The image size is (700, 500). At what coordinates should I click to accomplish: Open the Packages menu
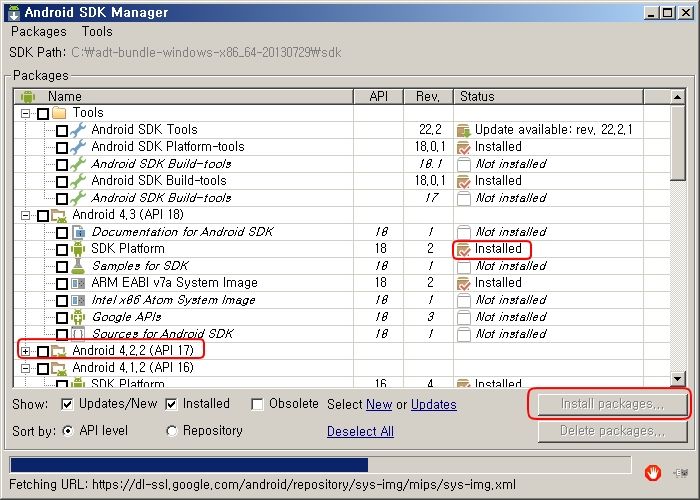coord(39,32)
